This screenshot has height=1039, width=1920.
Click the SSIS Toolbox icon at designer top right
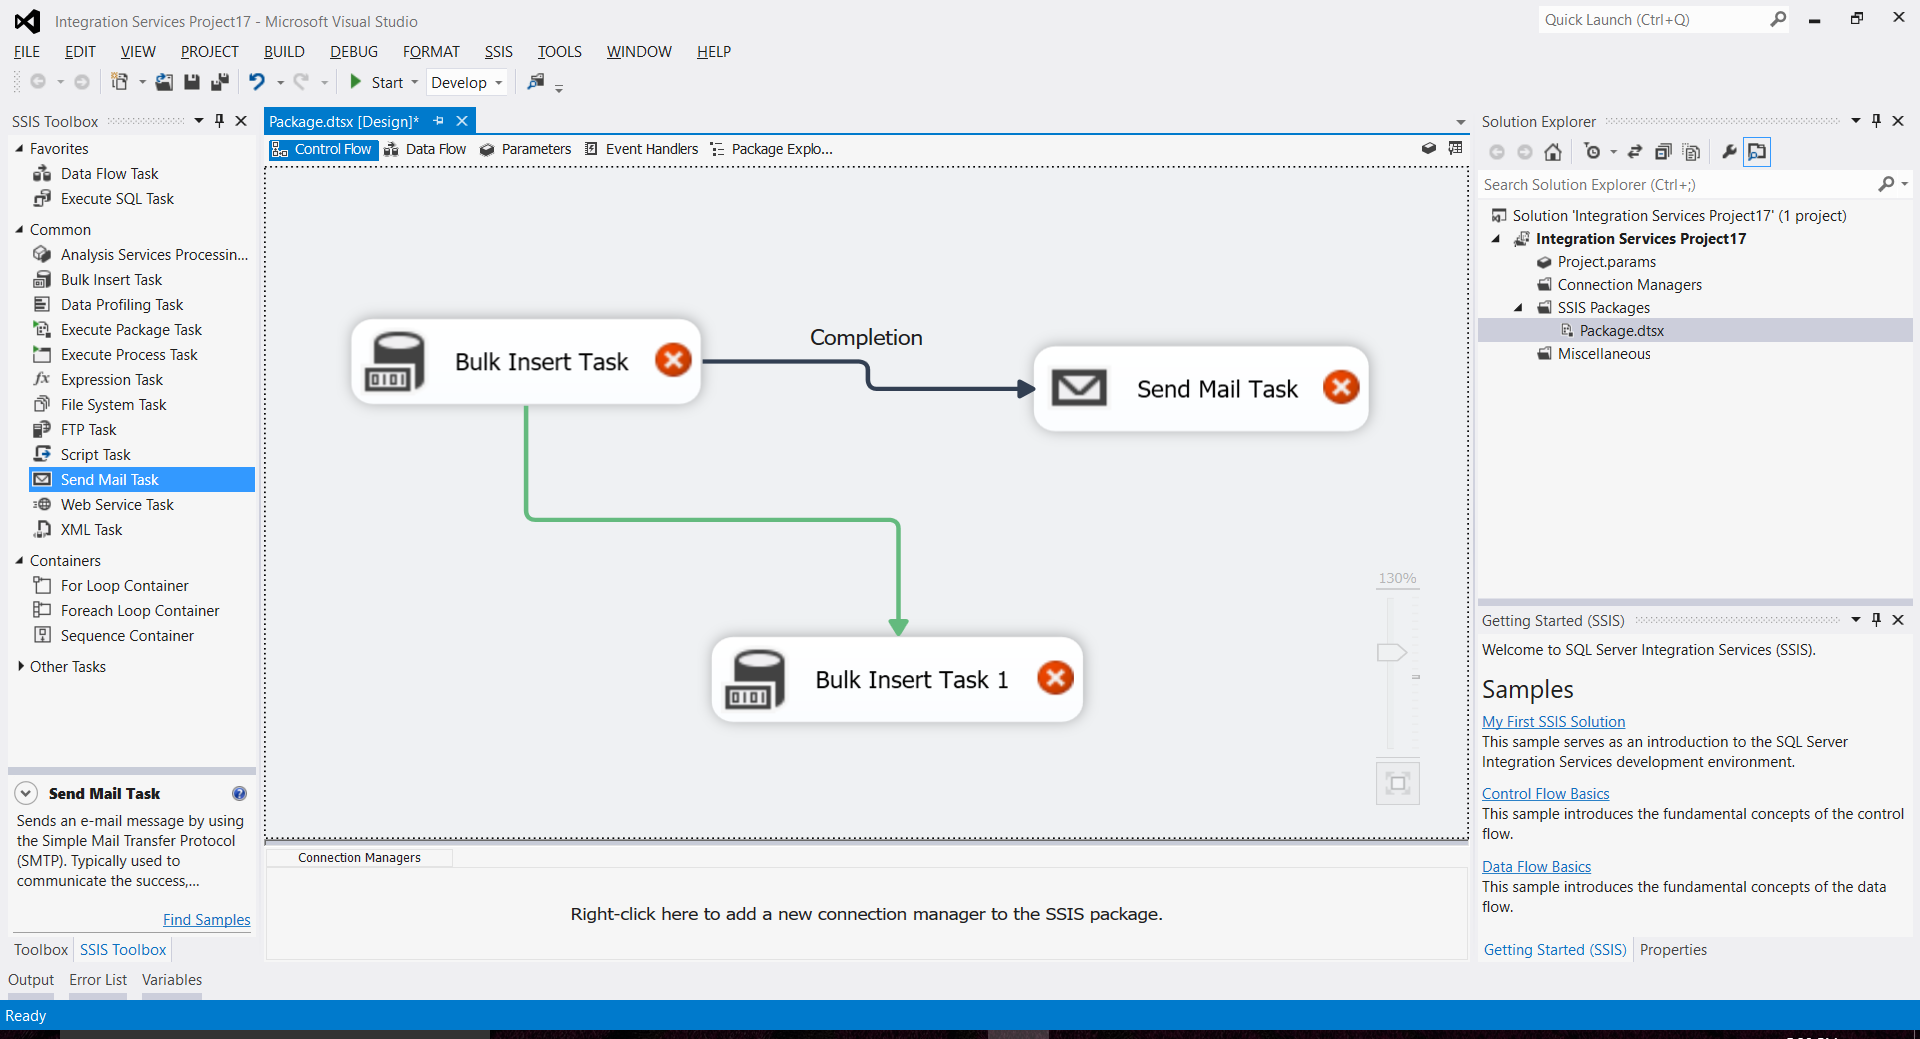(1429, 148)
